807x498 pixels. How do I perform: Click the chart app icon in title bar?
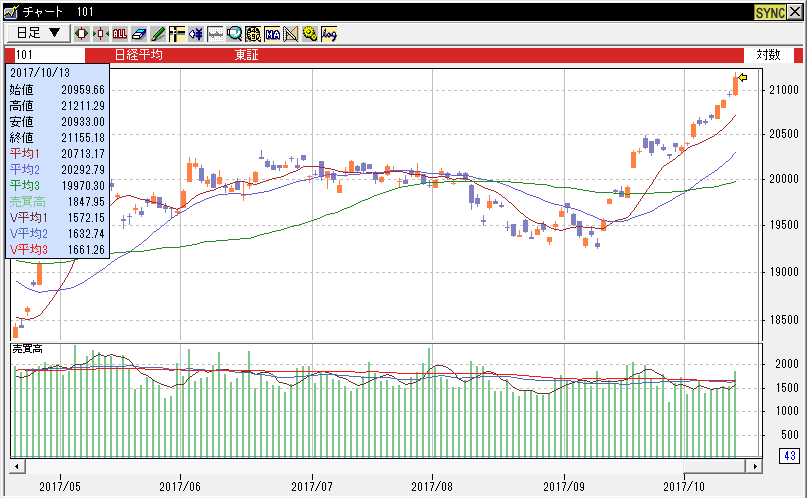(x=10, y=11)
